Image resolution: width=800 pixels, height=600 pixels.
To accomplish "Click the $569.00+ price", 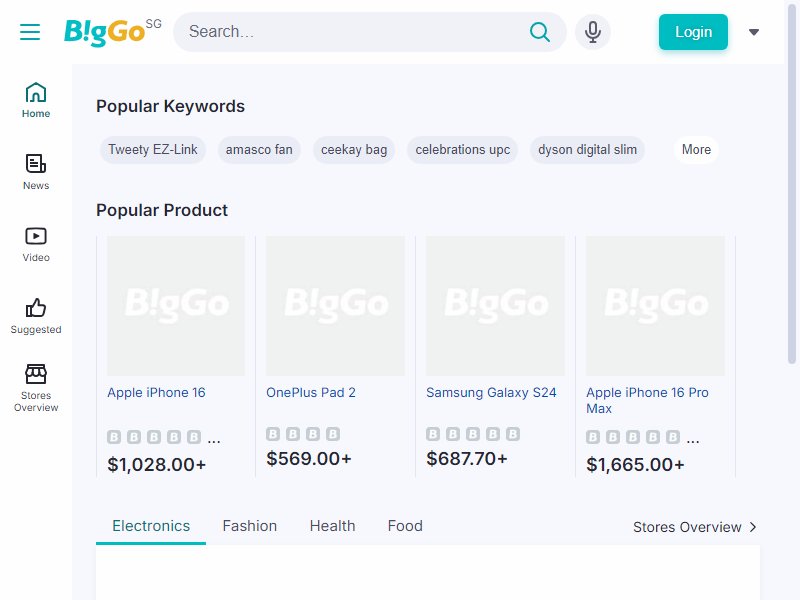I will tap(309, 458).
